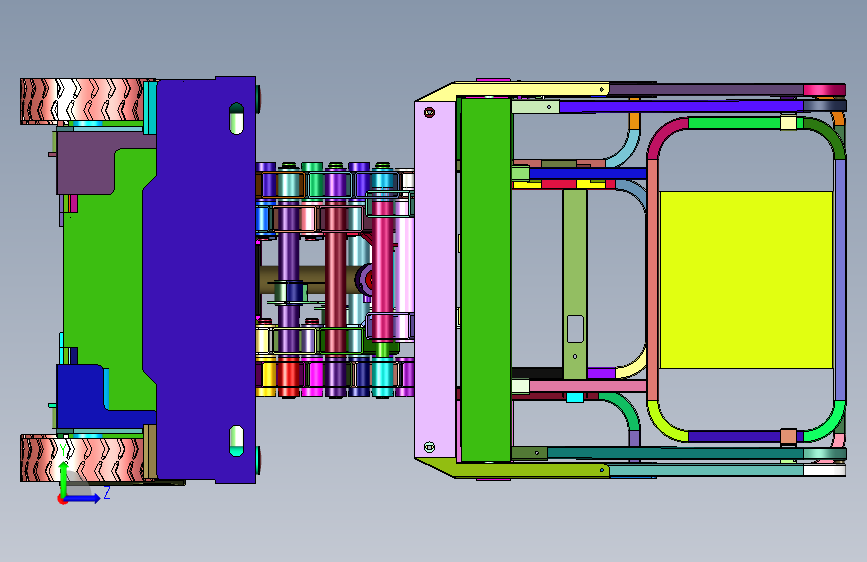Viewport: 867px width, 562px height.
Task: Select the salmon vertical bar left of yellow panel
Action: [652, 279]
